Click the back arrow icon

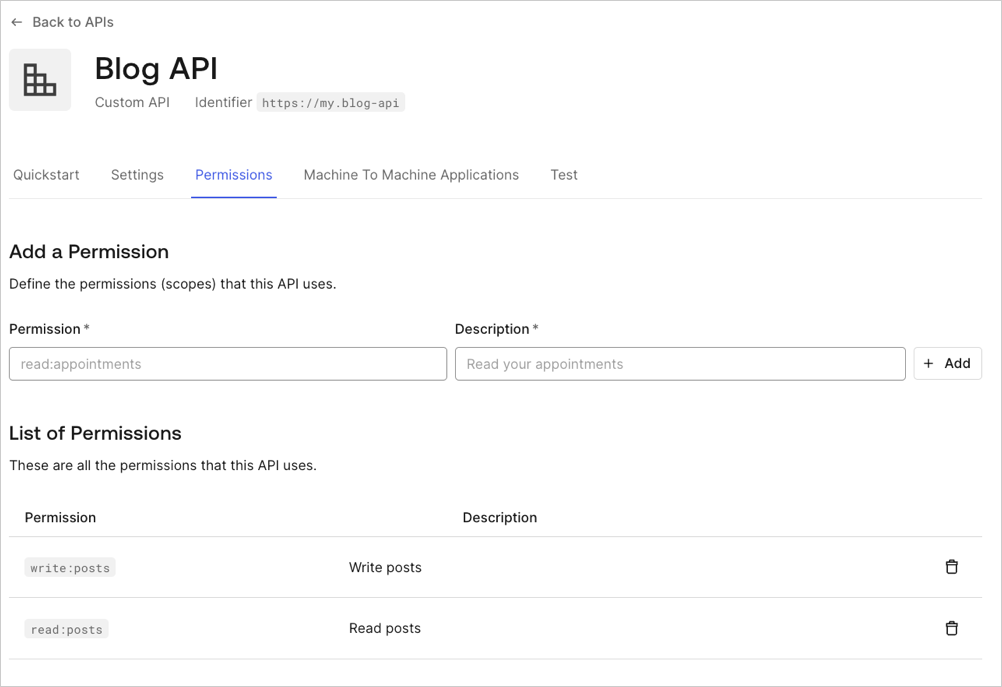pyautogui.click(x=17, y=21)
